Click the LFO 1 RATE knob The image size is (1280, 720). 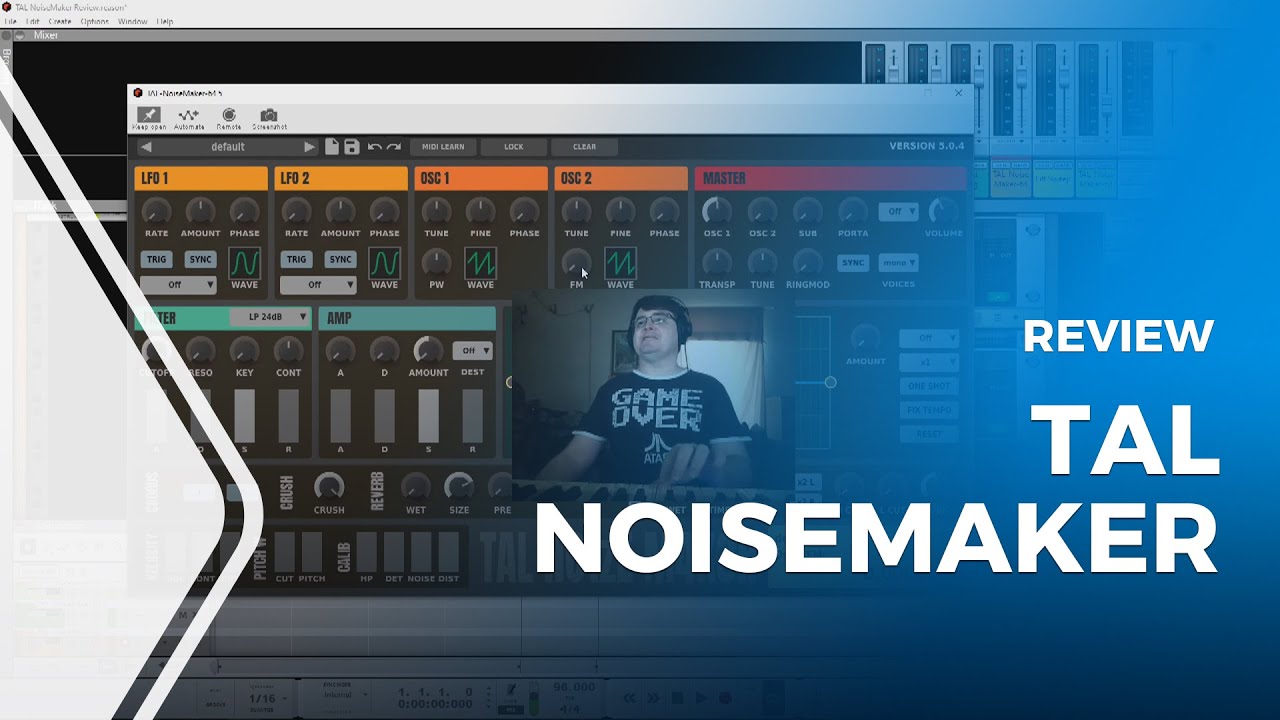pos(156,211)
